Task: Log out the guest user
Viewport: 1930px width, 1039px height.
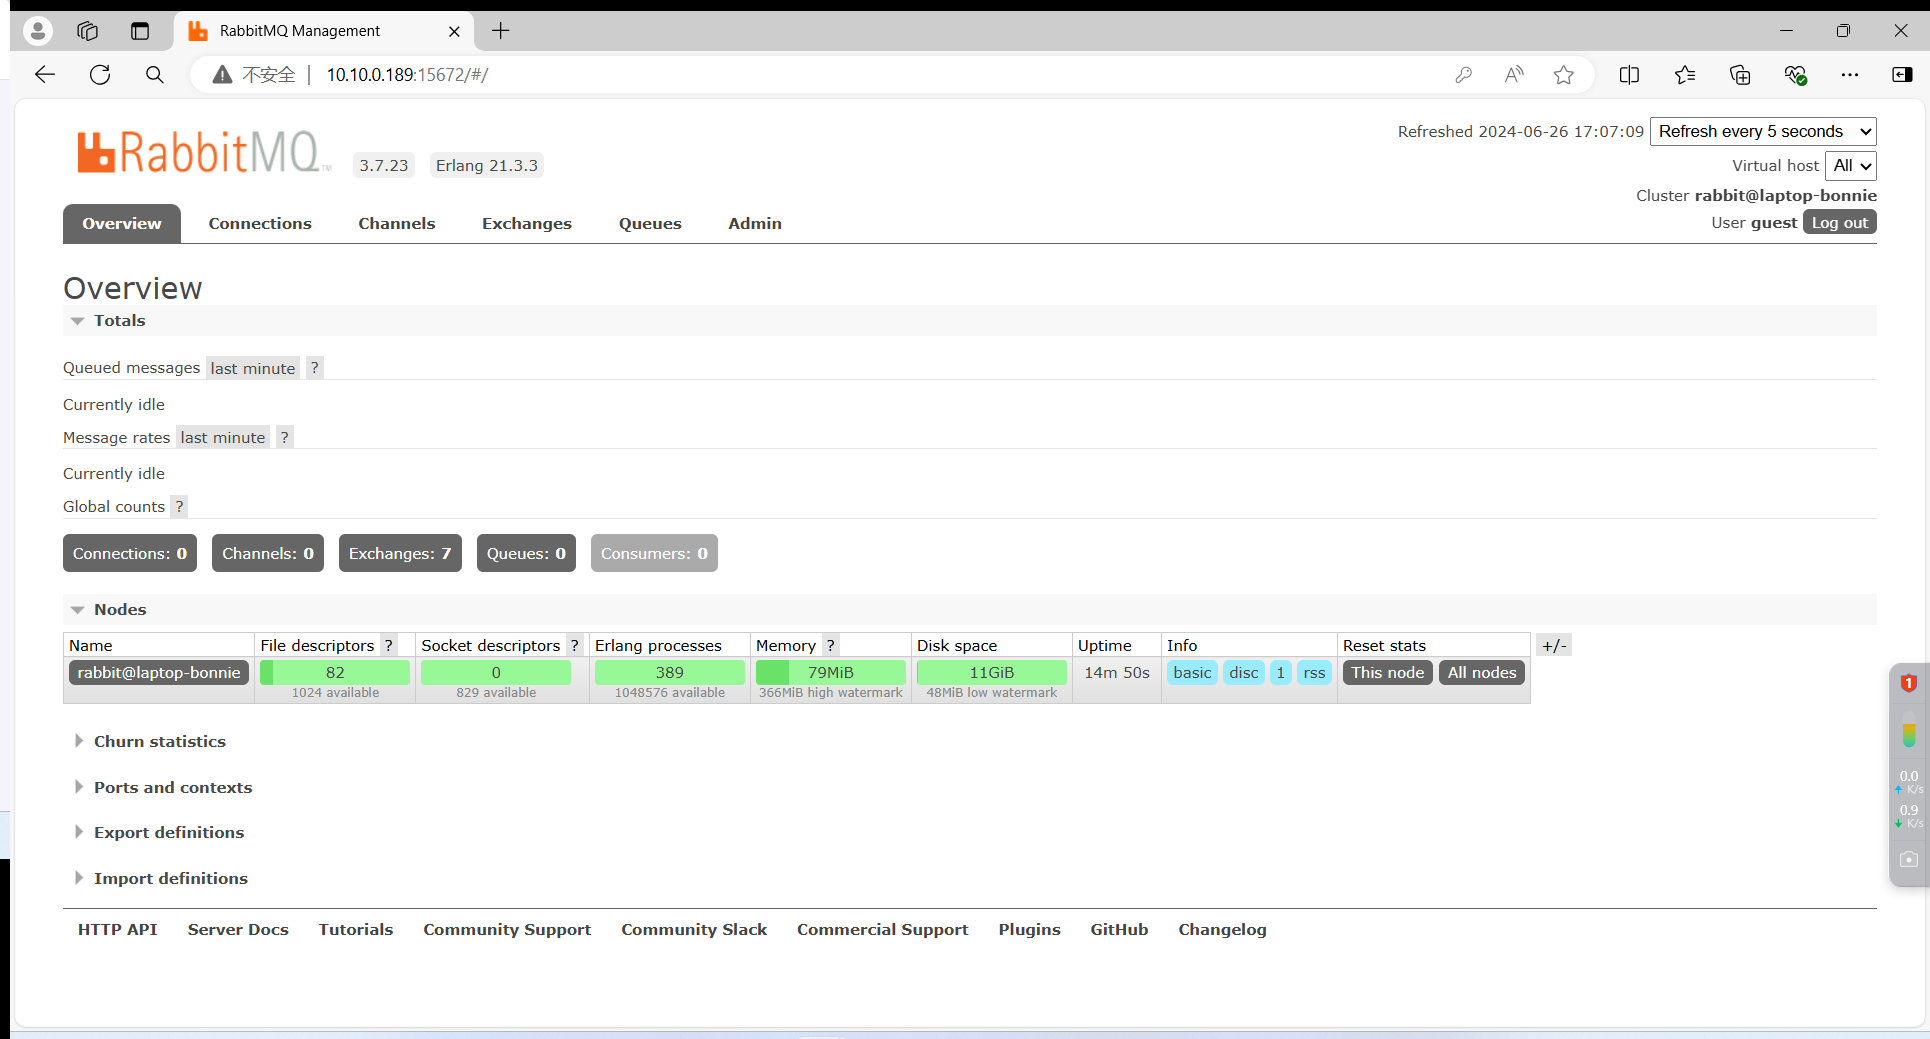Action: tap(1839, 222)
